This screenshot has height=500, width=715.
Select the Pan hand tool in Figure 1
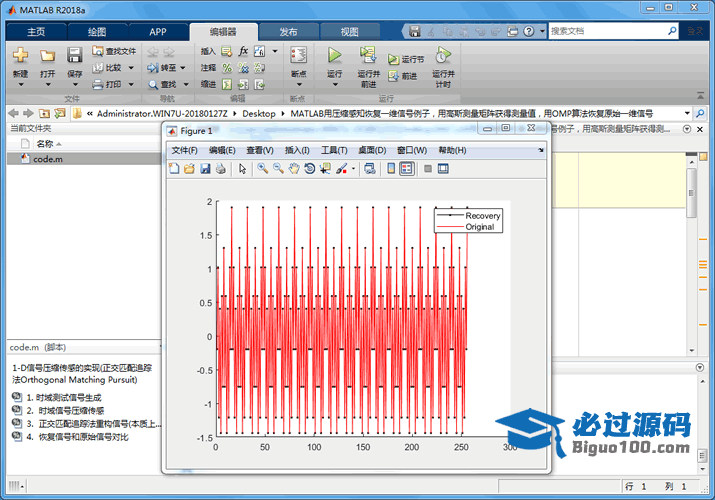point(294,169)
